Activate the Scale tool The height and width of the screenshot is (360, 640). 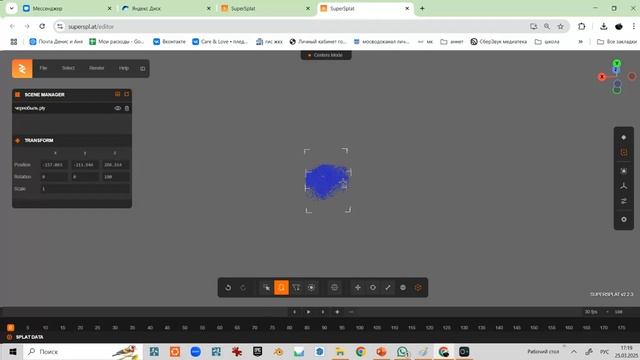pos(388,288)
